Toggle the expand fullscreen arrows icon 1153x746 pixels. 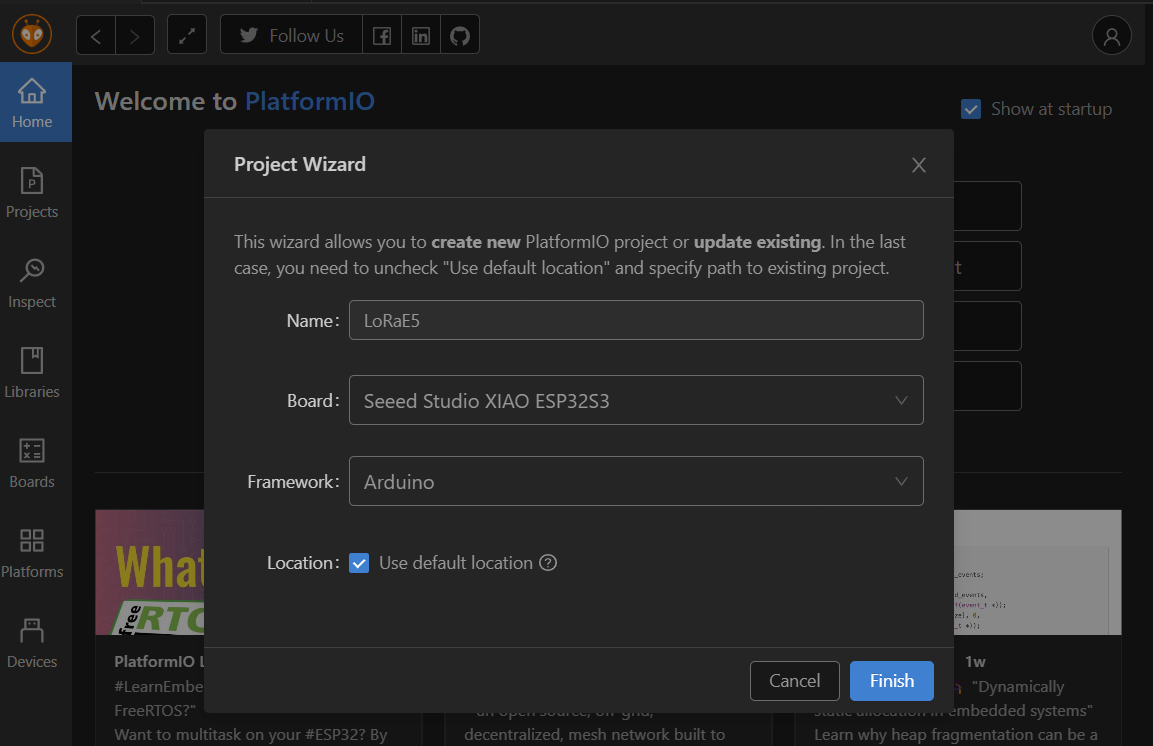coord(187,35)
